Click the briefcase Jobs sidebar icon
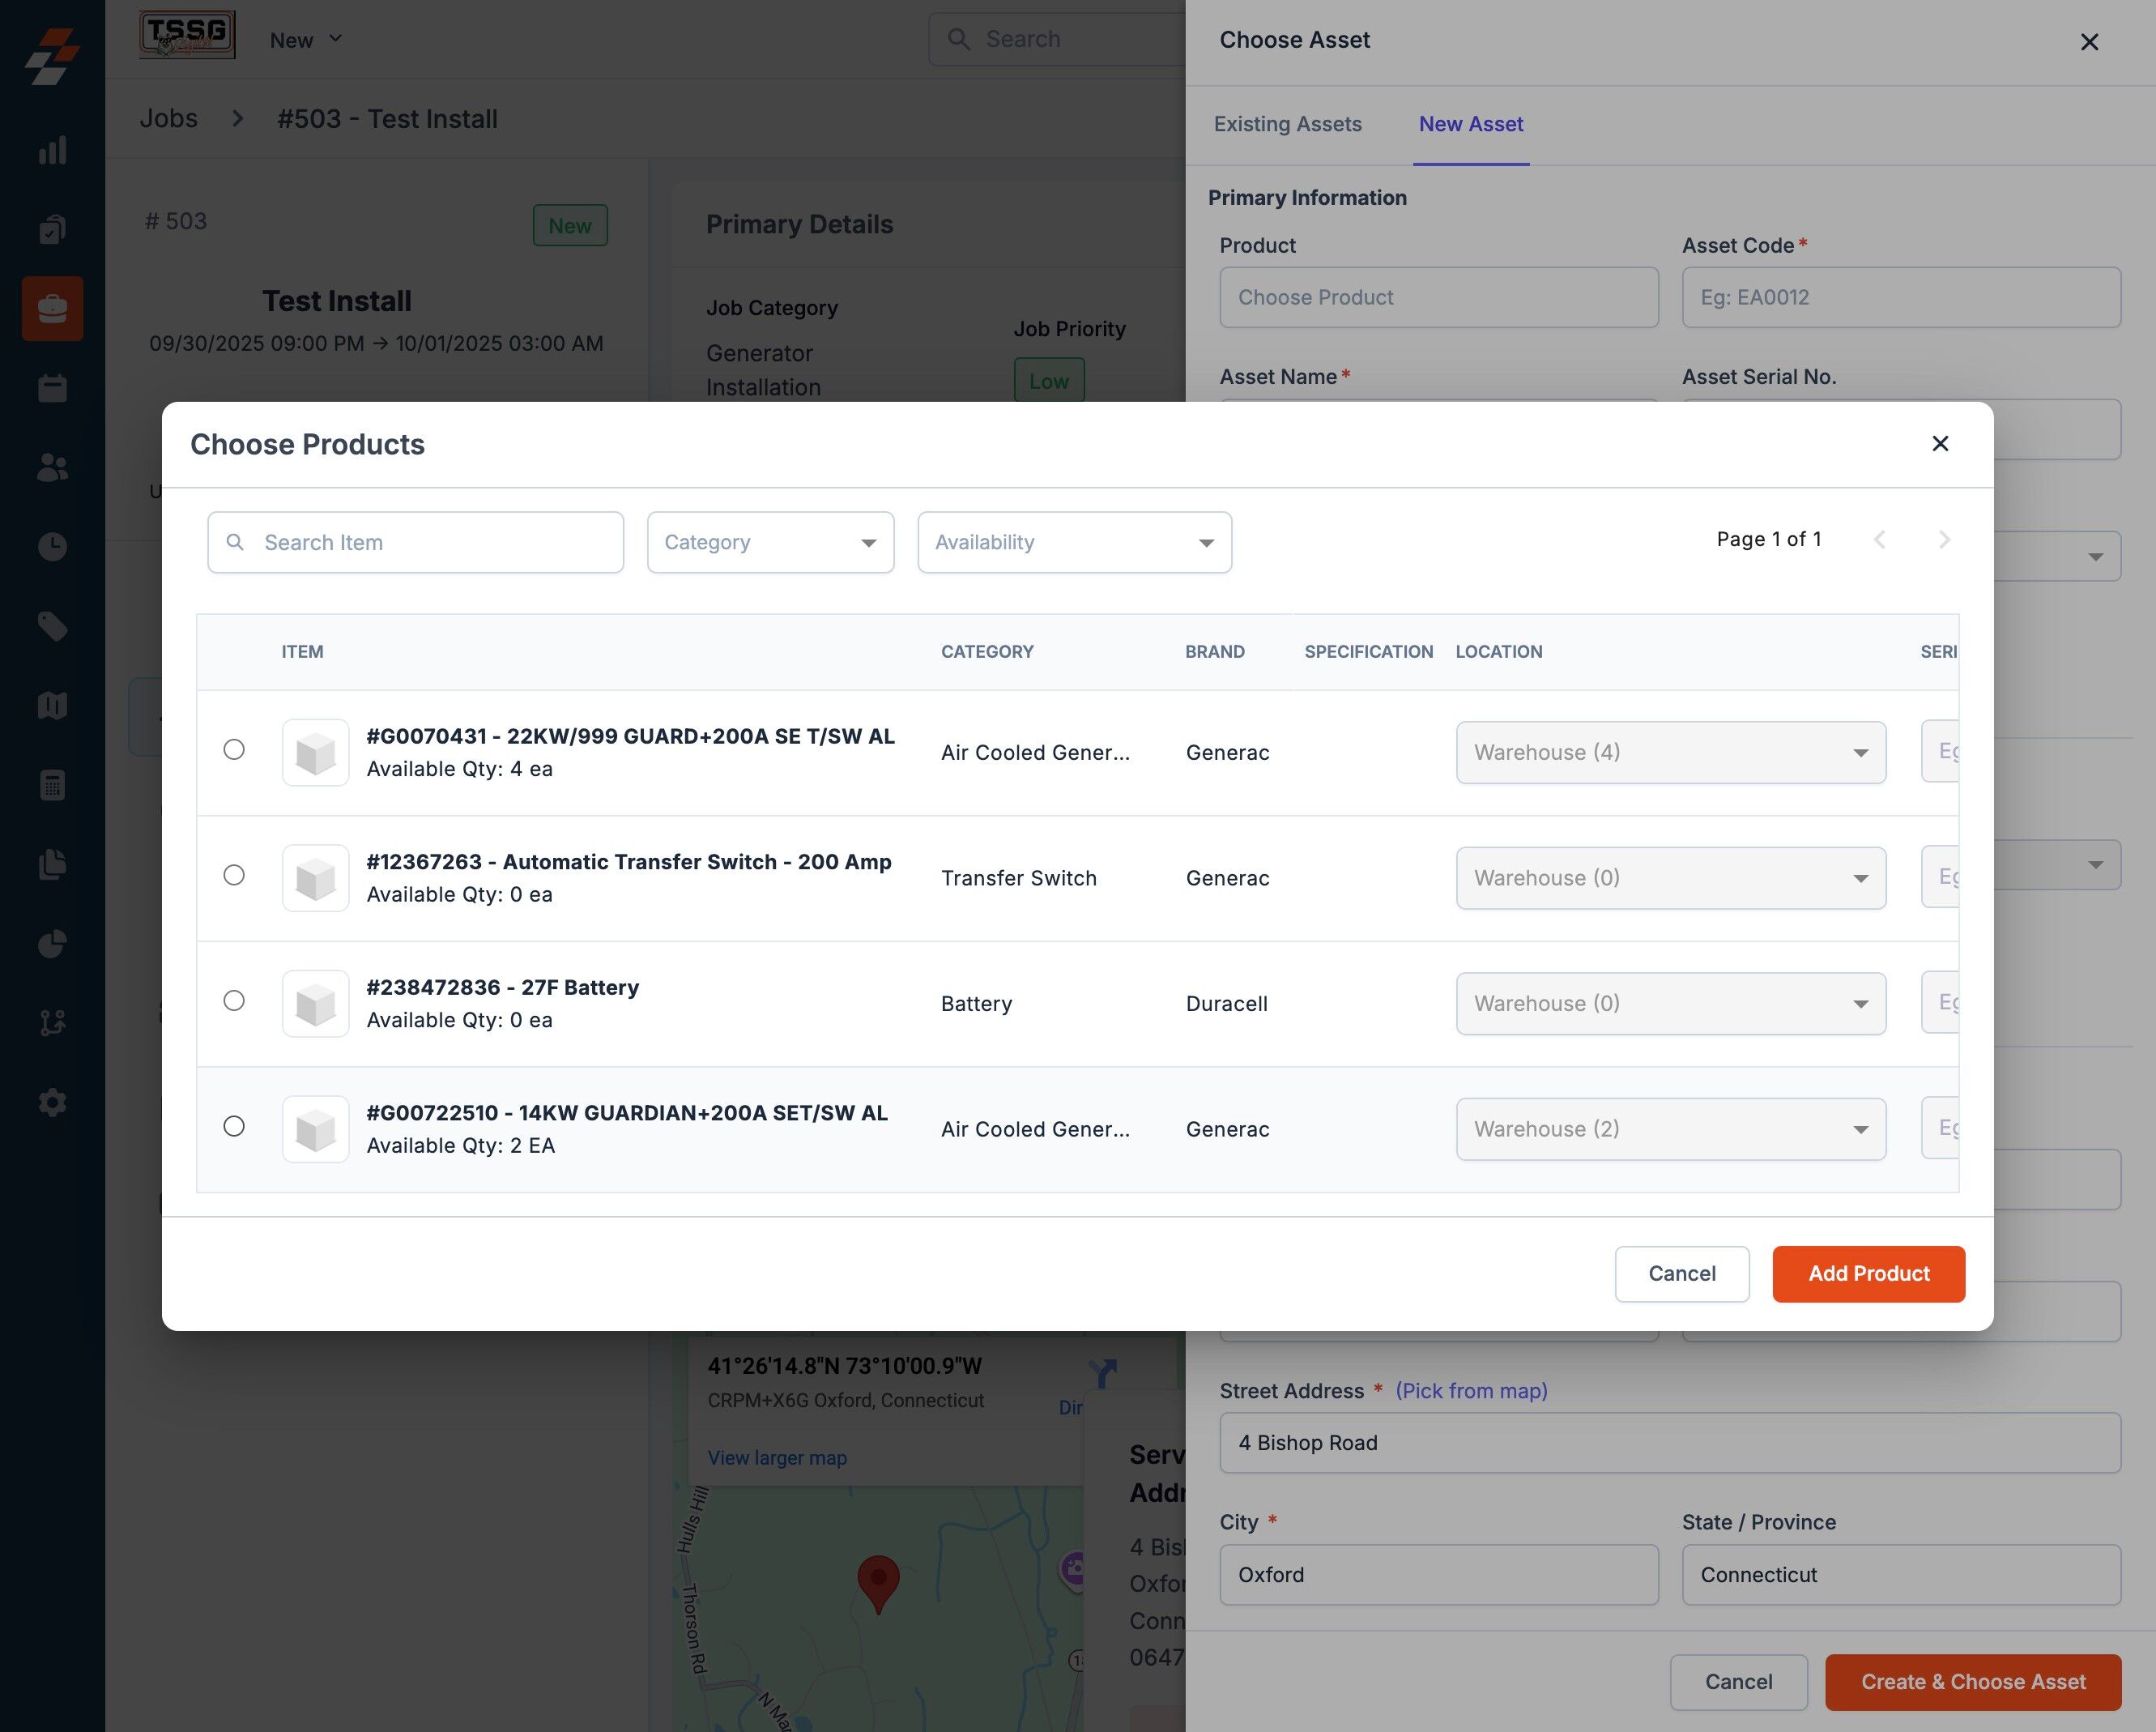The height and width of the screenshot is (1732, 2156). (x=52, y=308)
